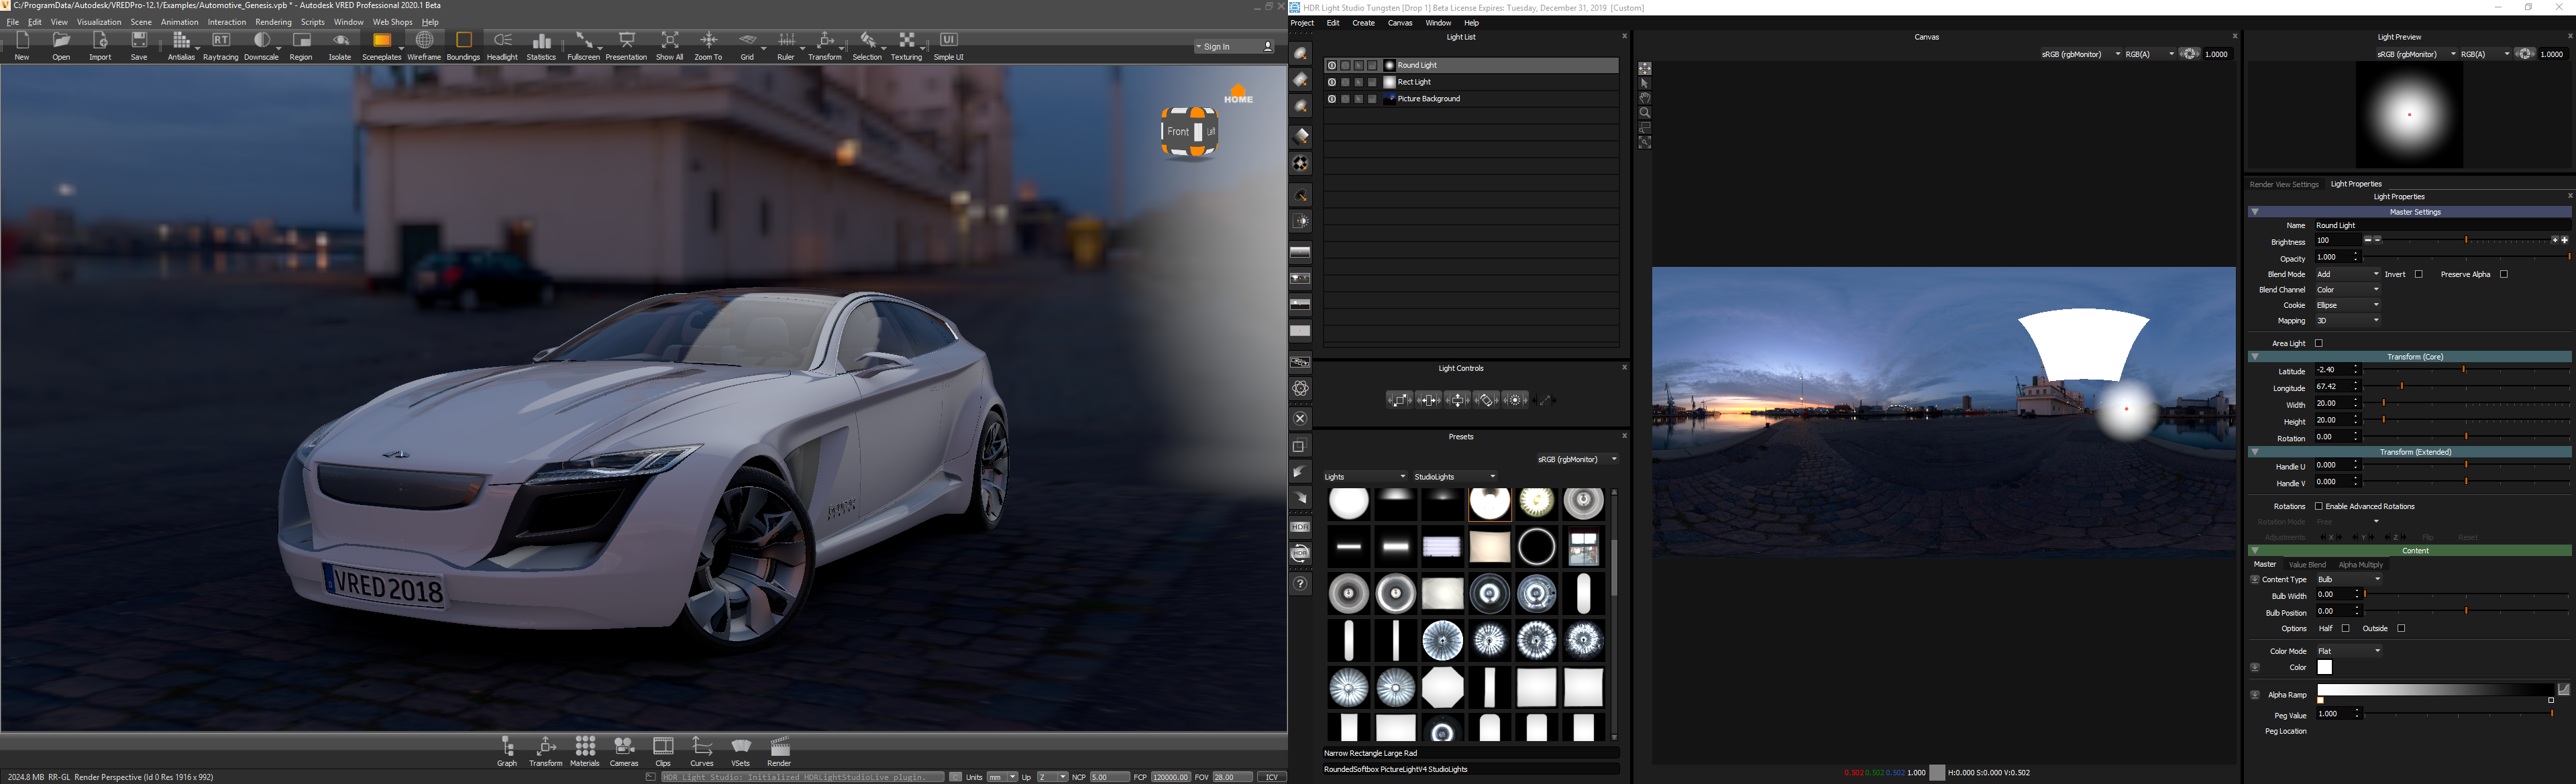
Task: Click the Show All icon
Action: pyautogui.click(x=670, y=45)
